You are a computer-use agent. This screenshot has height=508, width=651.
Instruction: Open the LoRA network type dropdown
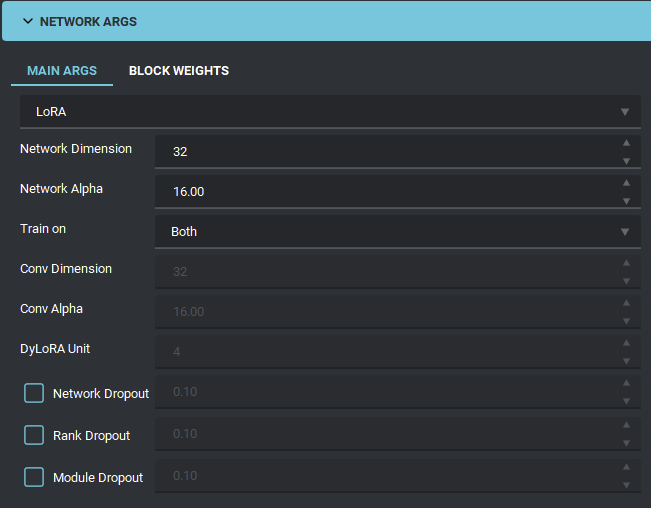pos(330,112)
